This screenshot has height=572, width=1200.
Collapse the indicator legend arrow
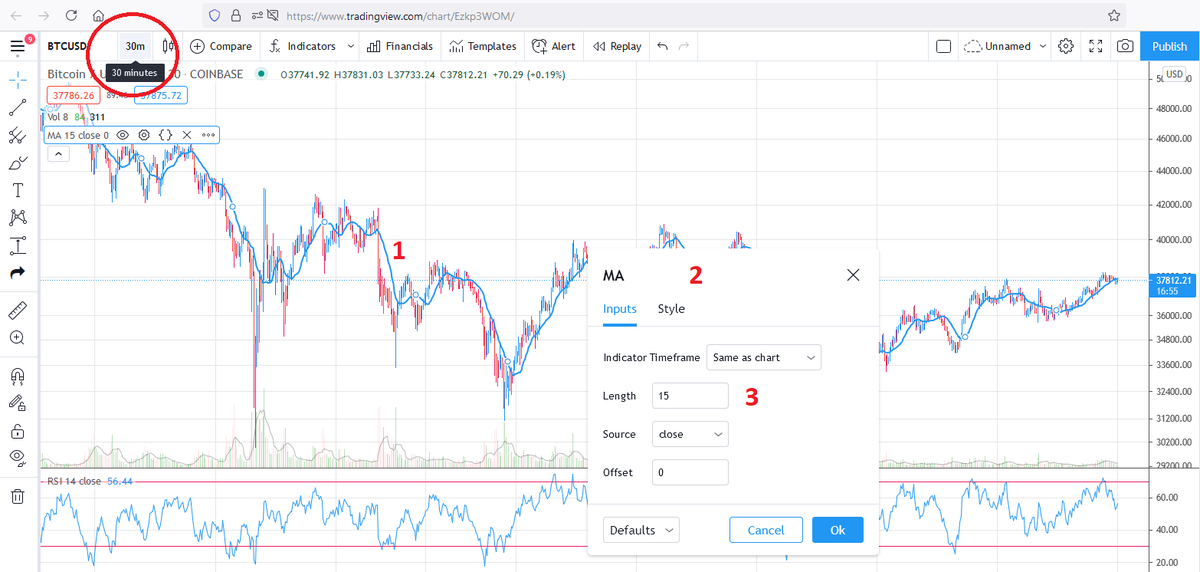click(57, 154)
